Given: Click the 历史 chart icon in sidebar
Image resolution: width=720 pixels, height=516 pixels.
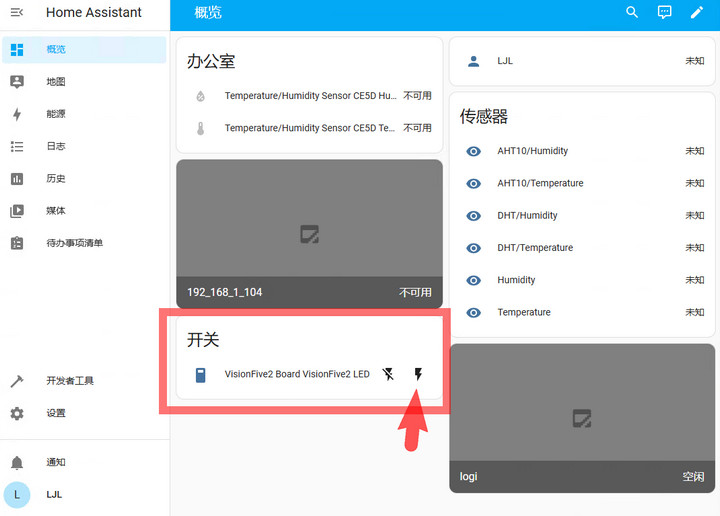Looking at the screenshot, I should [17, 179].
